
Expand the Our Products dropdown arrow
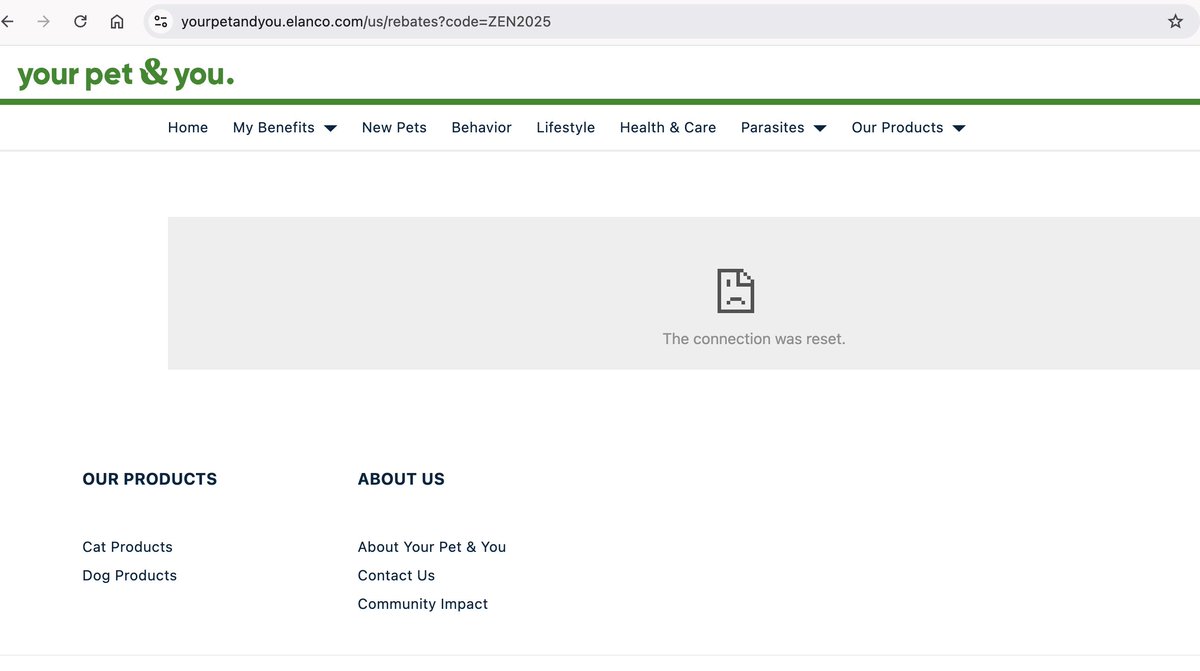(959, 128)
